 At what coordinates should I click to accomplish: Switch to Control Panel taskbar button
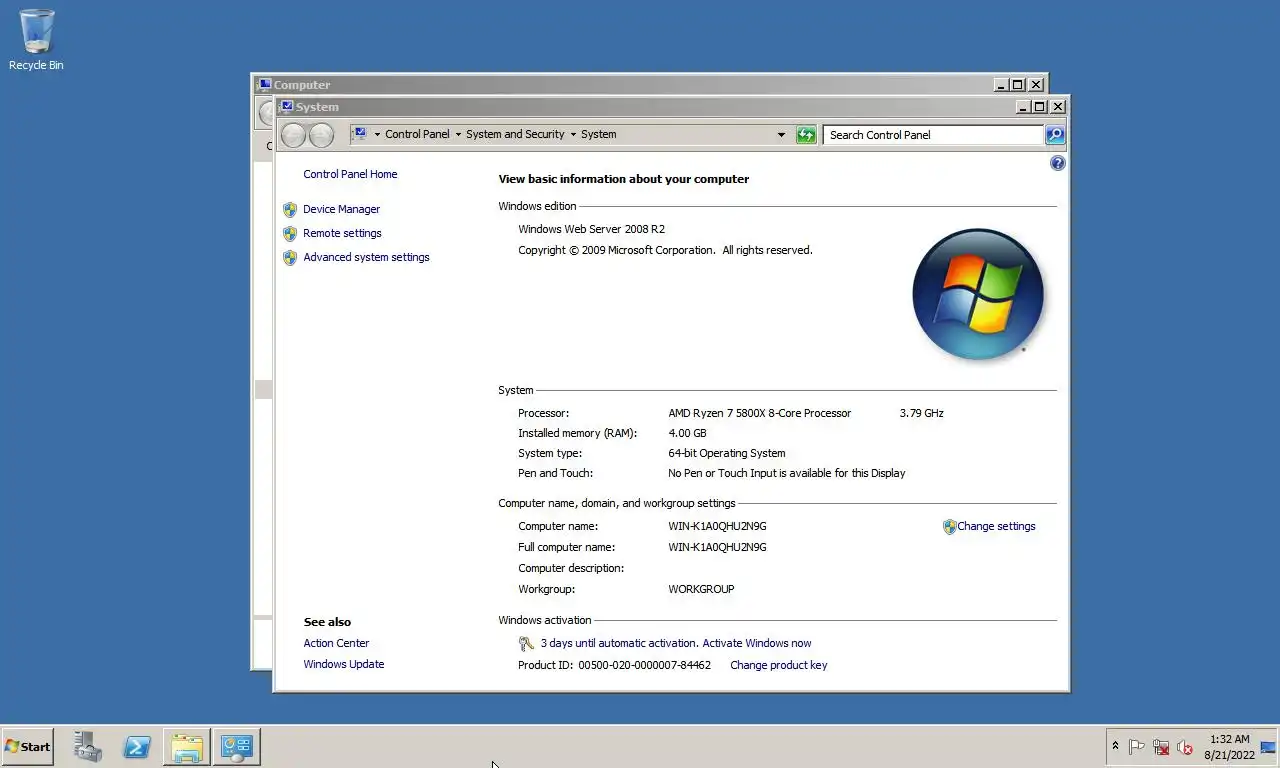pyautogui.click(x=237, y=746)
